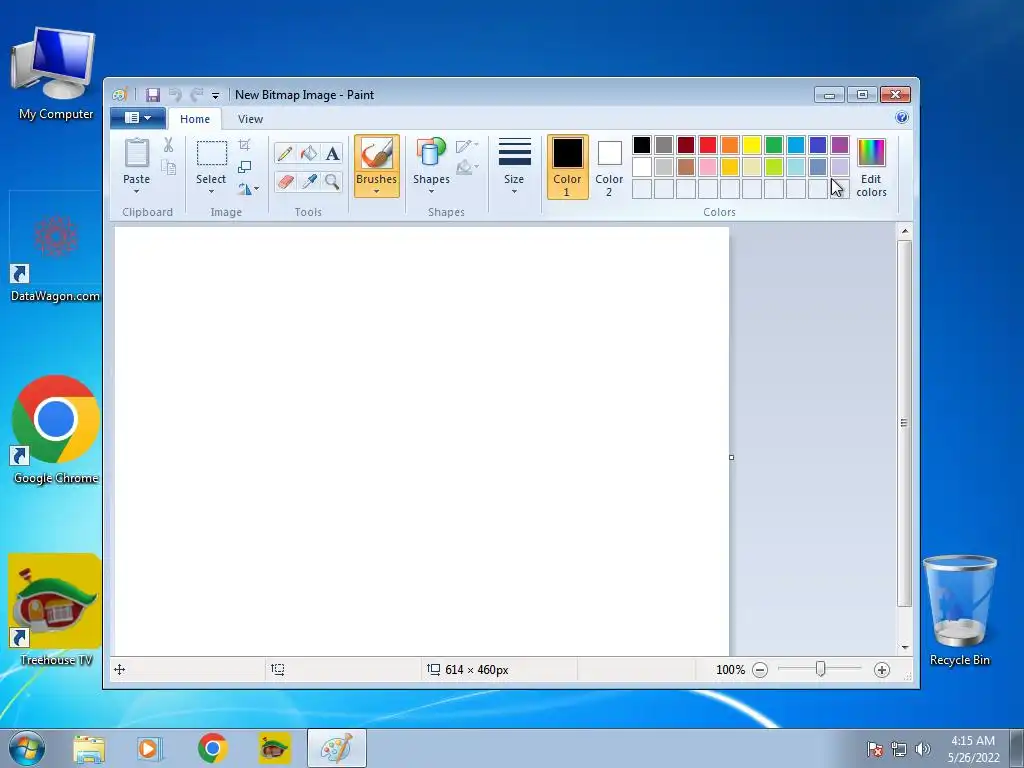Image resolution: width=1024 pixels, height=768 pixels.
Task: Select the Magnifier tool
Action: pos(332,181)
